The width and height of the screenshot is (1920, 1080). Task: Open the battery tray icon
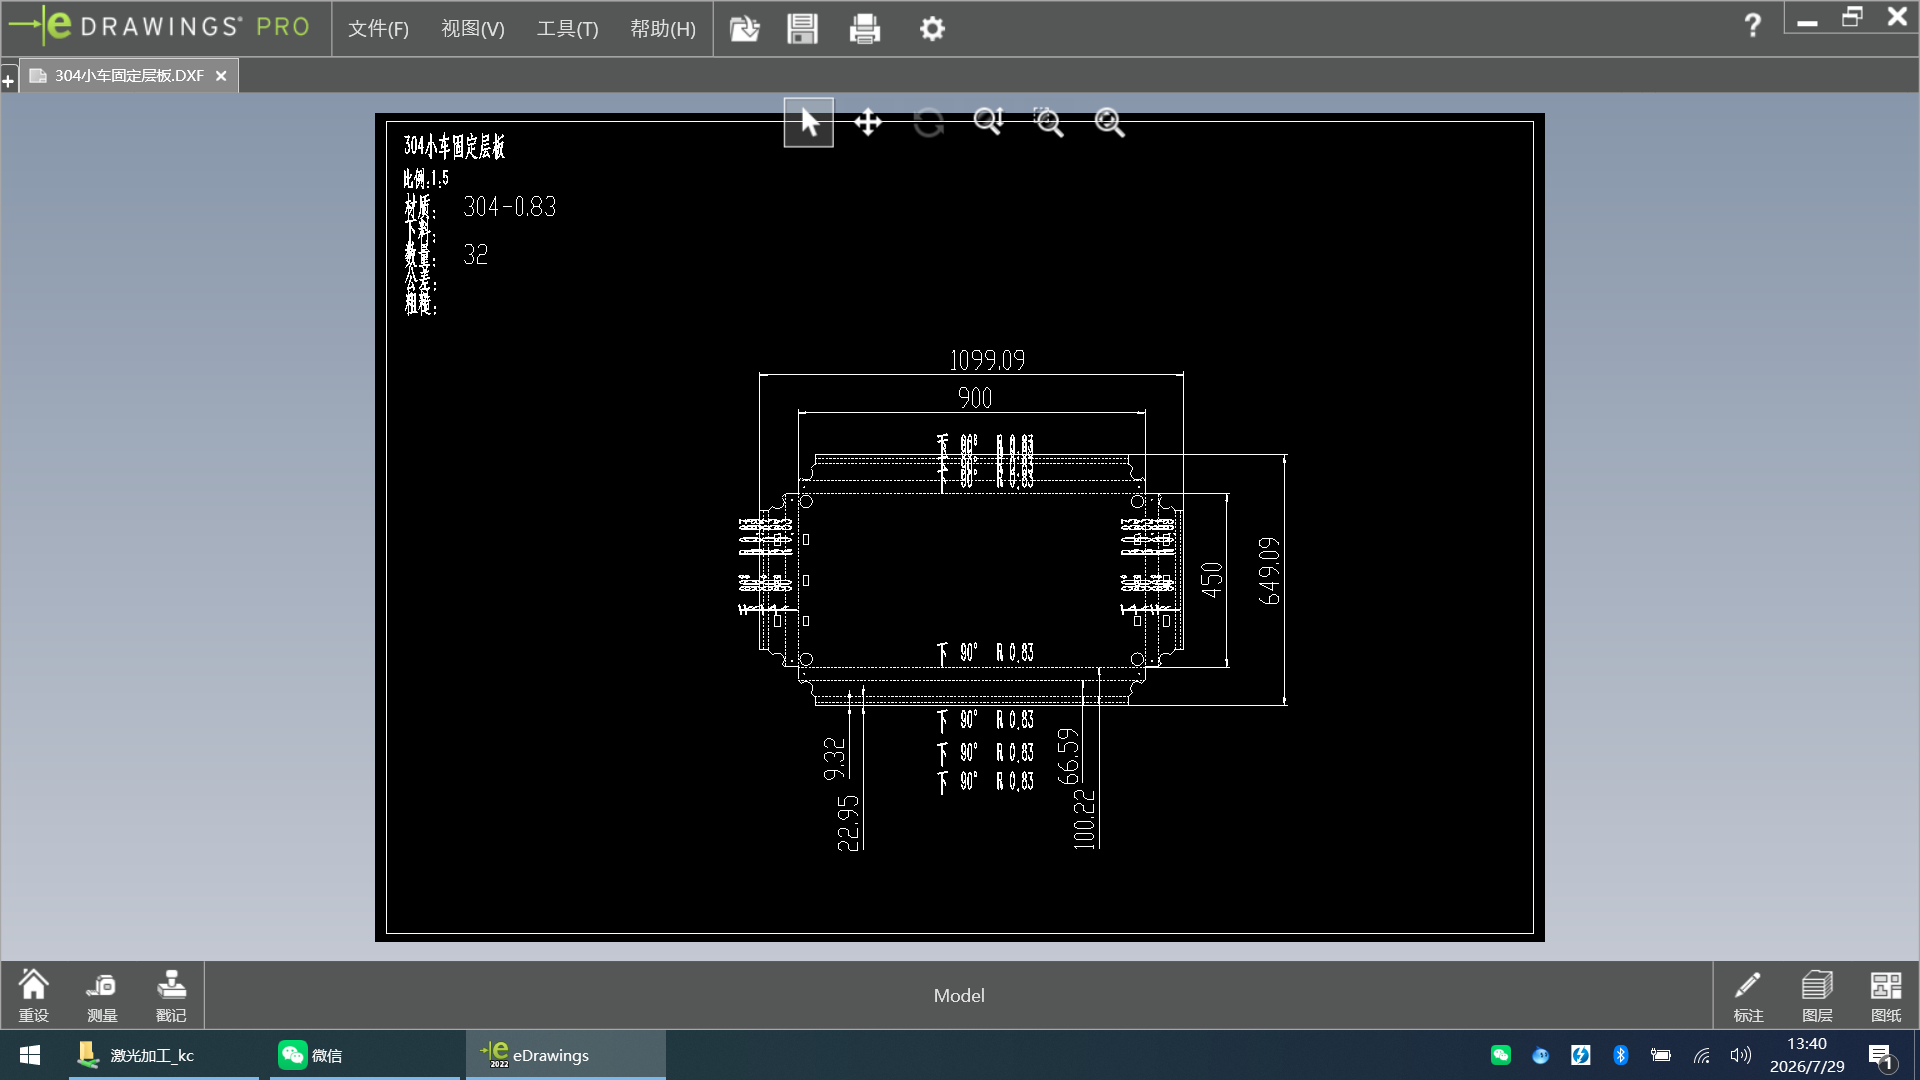(1661, 1055)
